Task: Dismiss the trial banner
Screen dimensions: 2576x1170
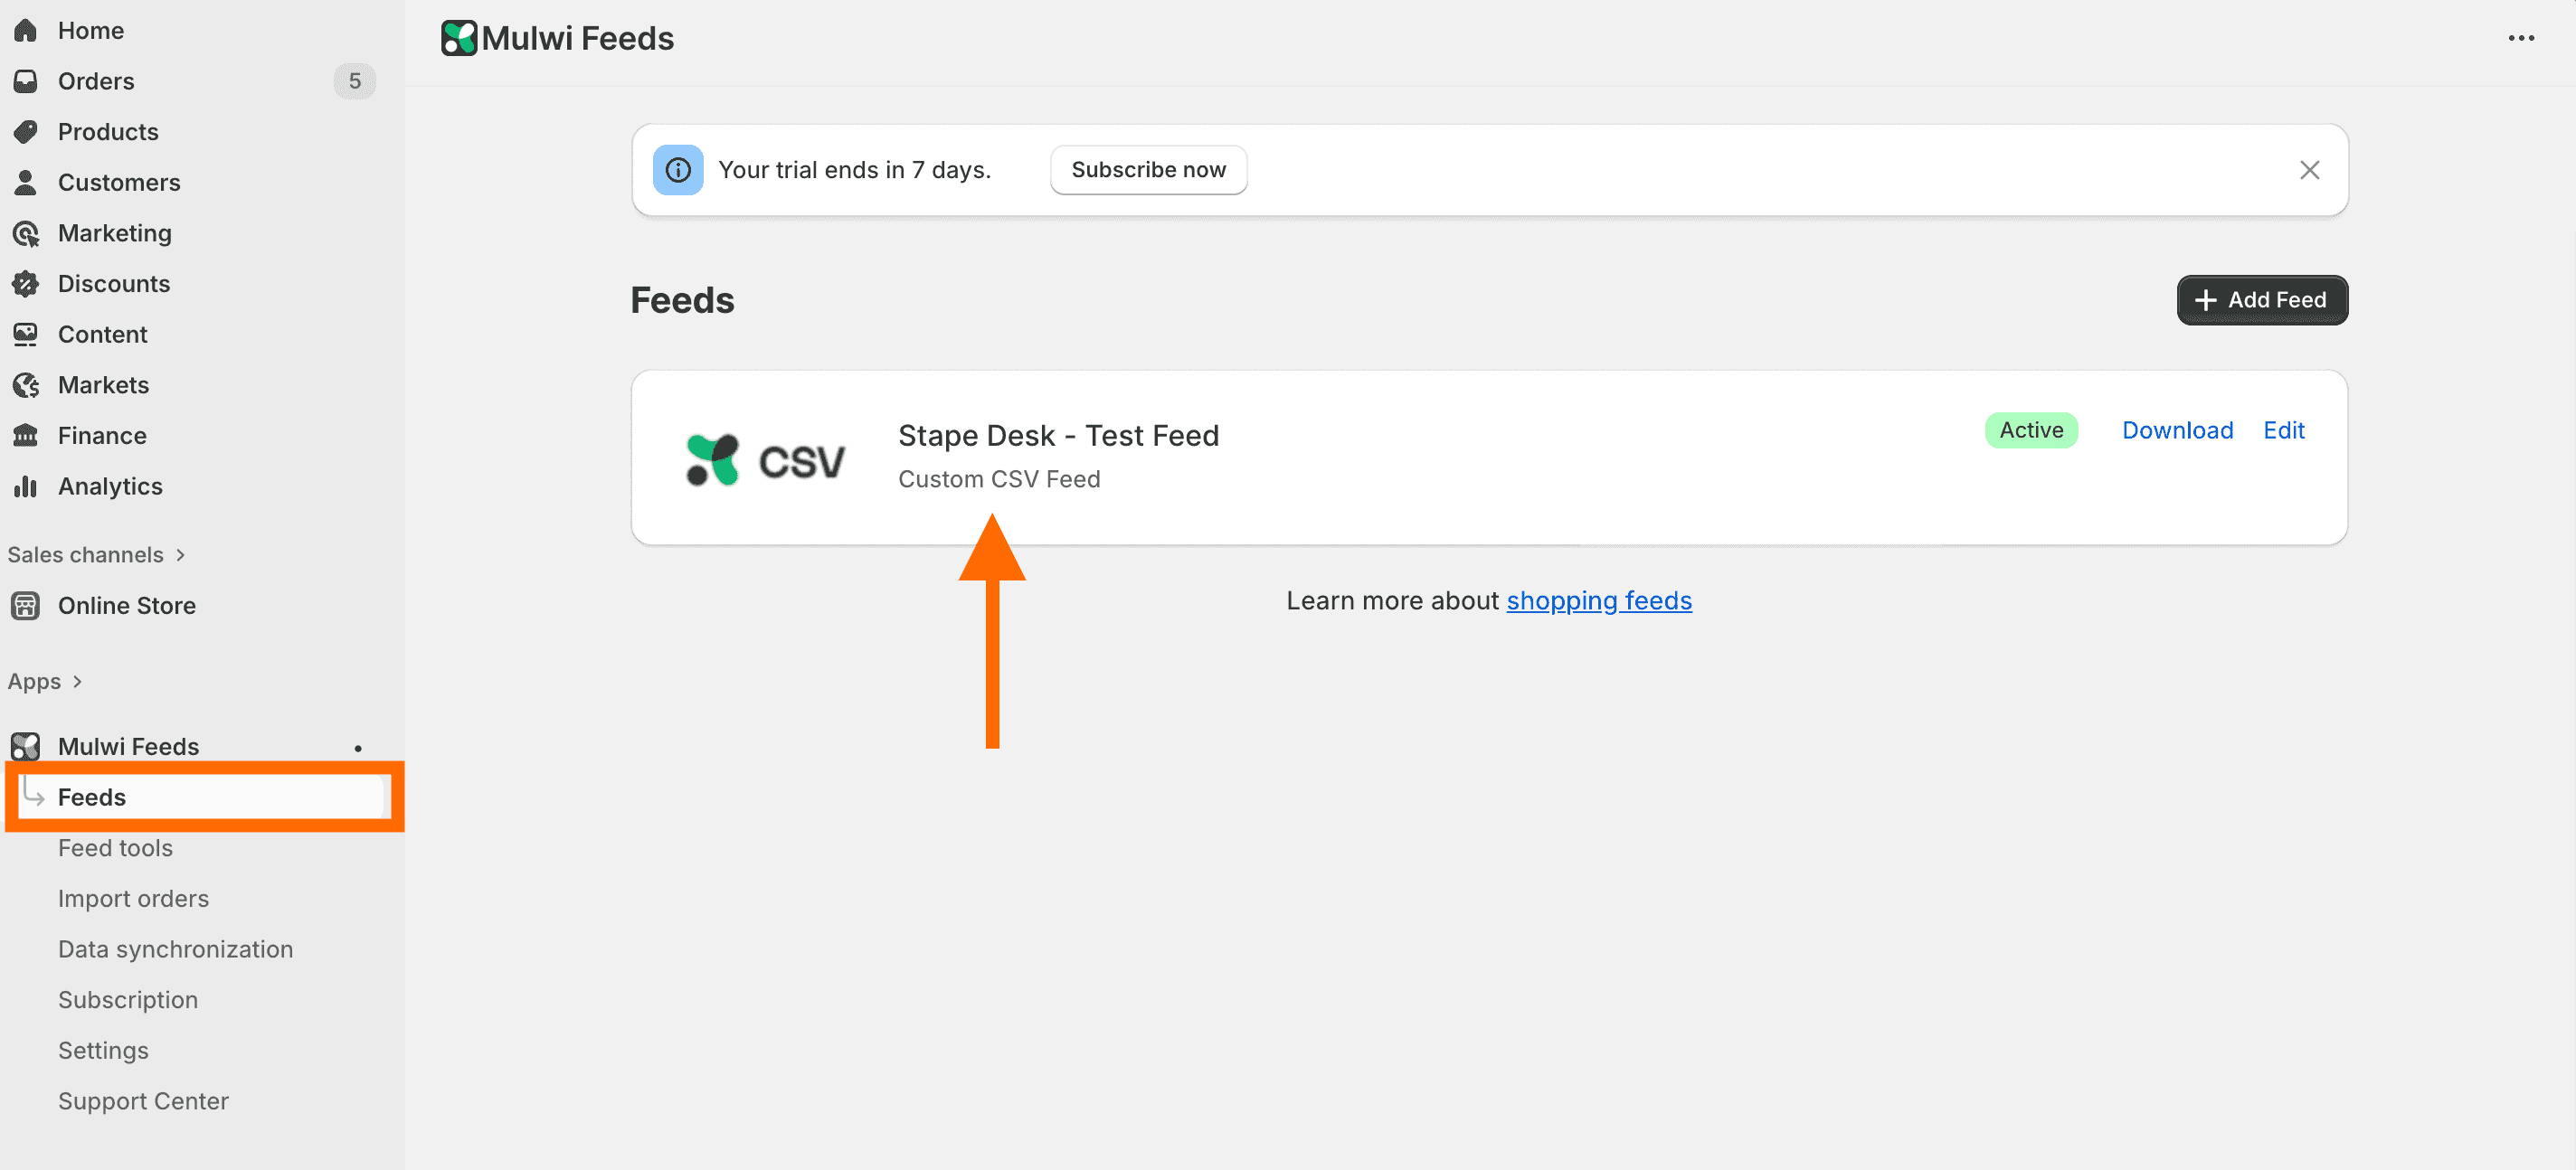Action: [x=2309, y=170]
